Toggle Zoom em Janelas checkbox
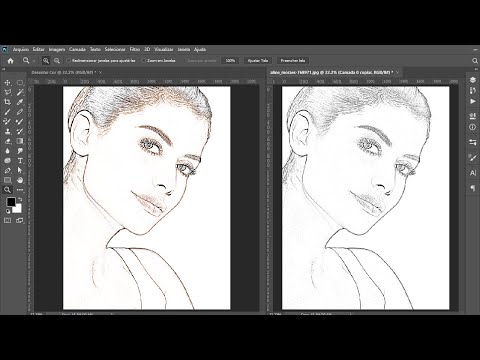Screen dimensions: 480x360 tap(144, 61)
